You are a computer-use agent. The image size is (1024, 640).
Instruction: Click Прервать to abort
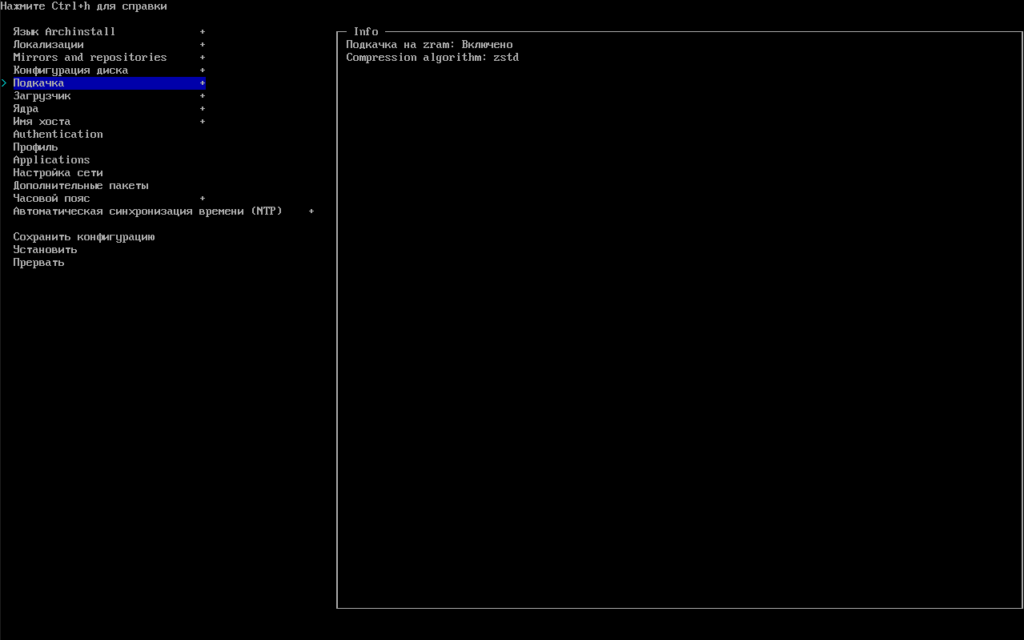point(38,262)
